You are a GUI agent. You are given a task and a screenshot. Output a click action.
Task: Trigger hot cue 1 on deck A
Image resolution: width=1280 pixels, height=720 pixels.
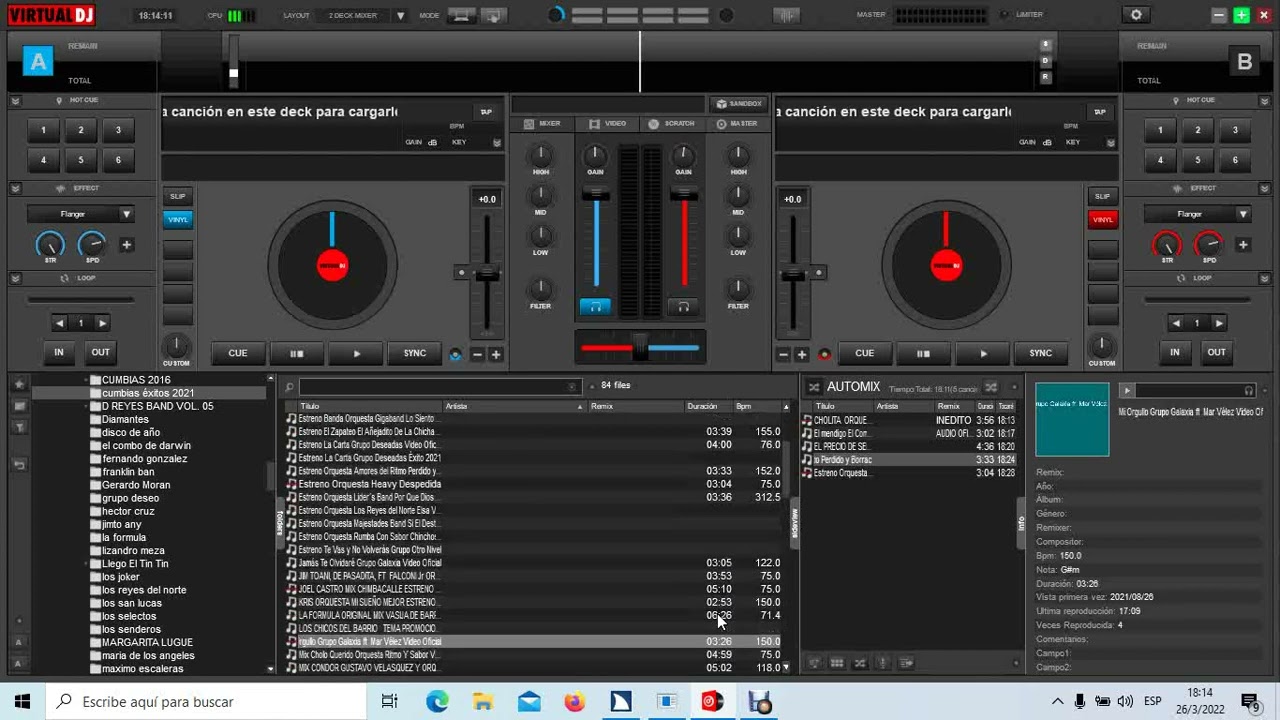(43, 130)
